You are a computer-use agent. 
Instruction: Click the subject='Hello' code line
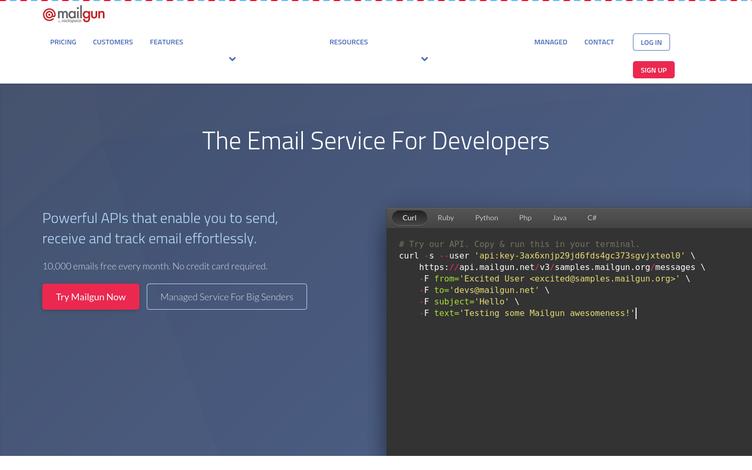(470, 302)
